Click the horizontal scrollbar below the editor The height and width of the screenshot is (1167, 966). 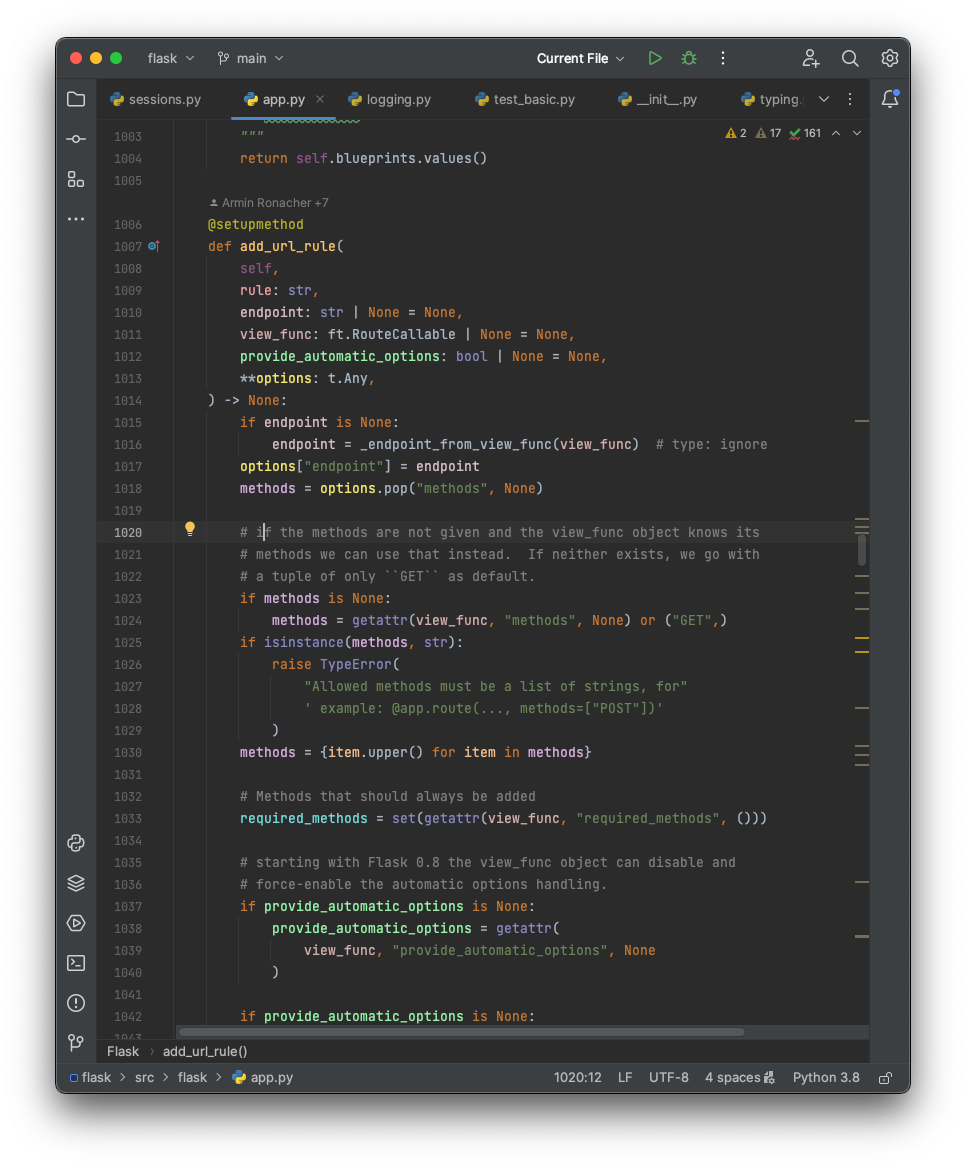coord(461,1032)
